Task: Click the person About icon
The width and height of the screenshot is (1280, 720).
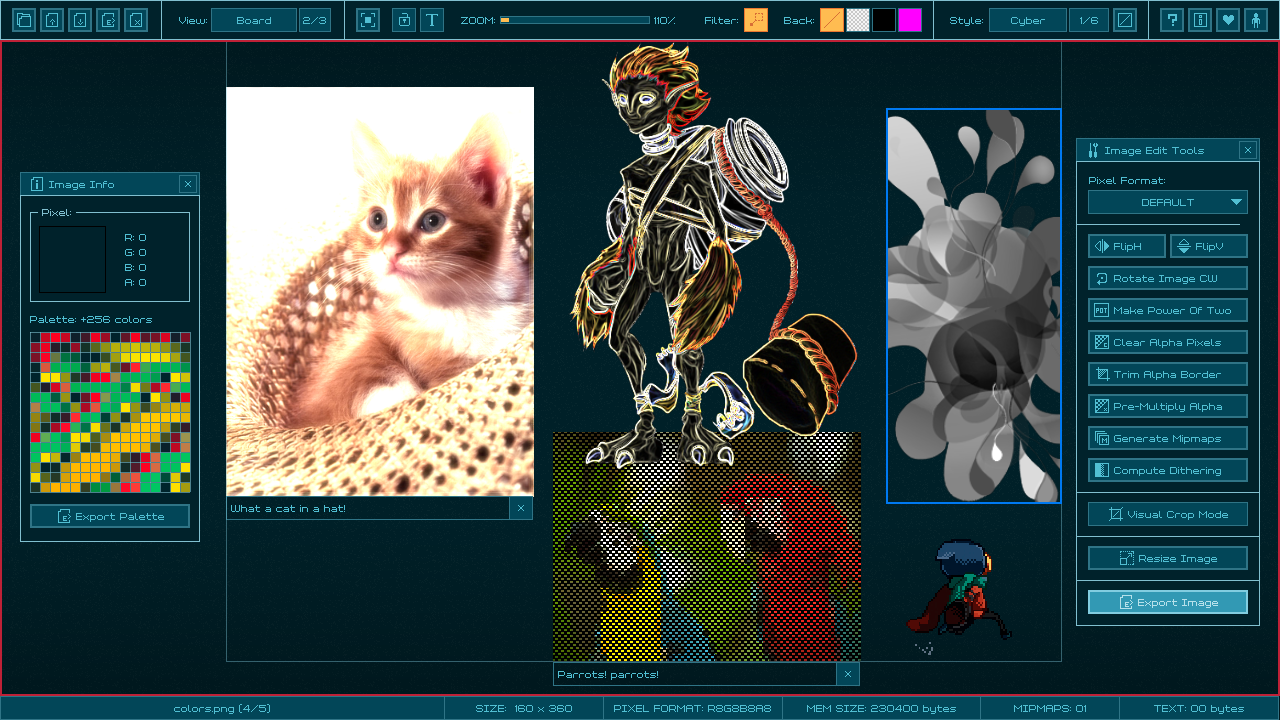Action: point(1256,20)
